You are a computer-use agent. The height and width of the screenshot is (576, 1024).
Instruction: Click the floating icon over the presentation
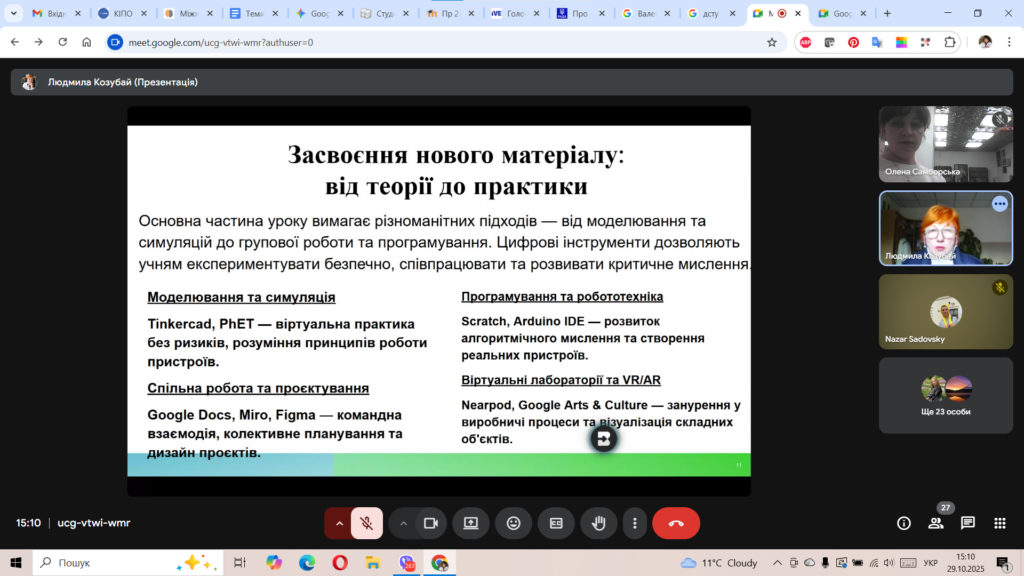coord(603,439)
